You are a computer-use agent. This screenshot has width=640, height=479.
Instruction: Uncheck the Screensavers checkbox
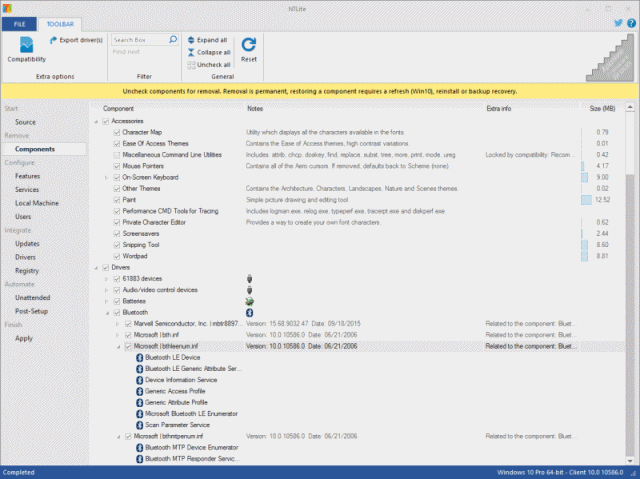[x=117, y=234]
